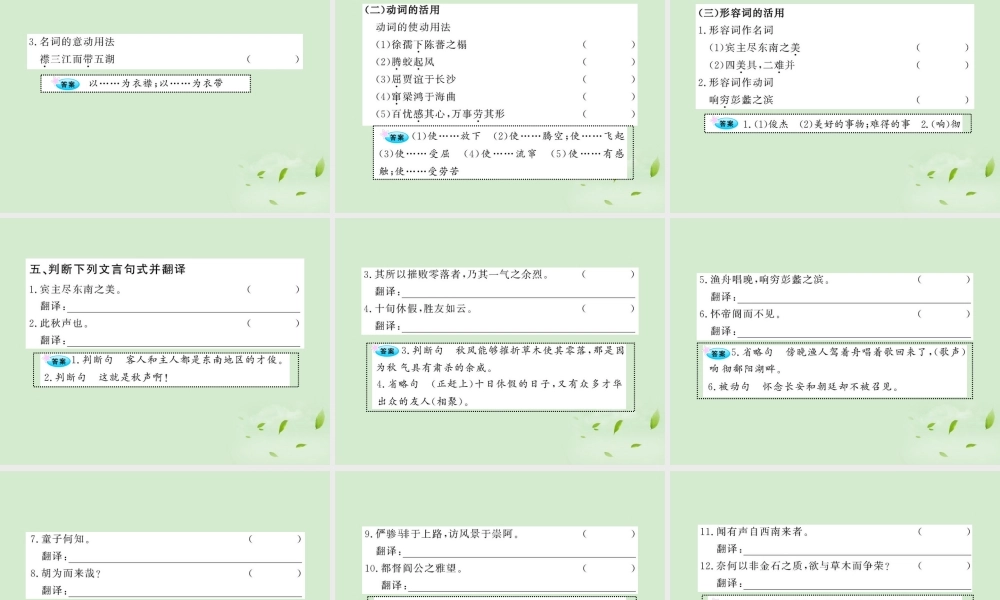Click the answer 6.被动句 怀念长安

804,386
